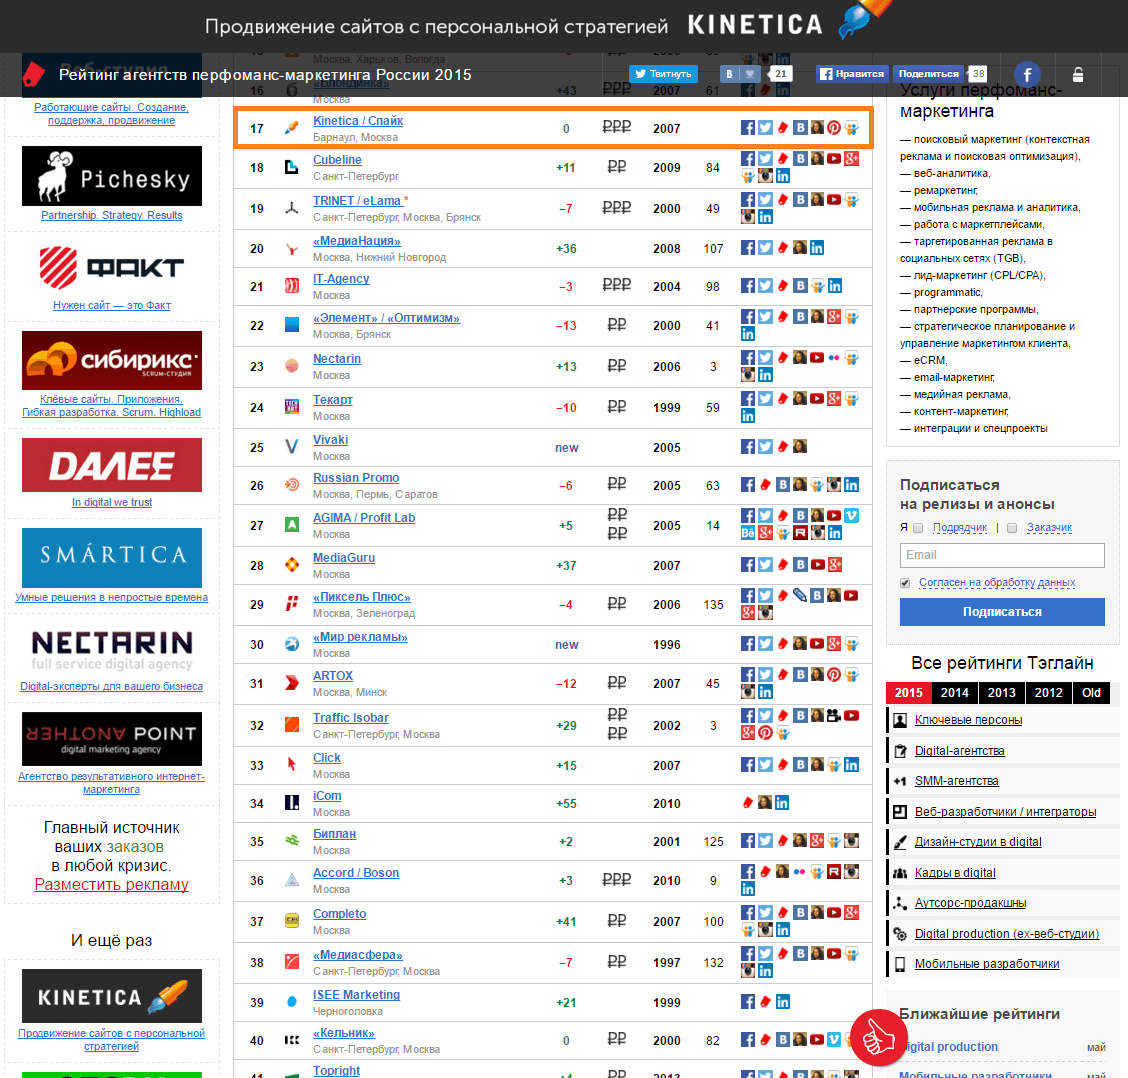Open the Аутсорс-продакшны rating link
The image size is (1128, 1078).
970,903
